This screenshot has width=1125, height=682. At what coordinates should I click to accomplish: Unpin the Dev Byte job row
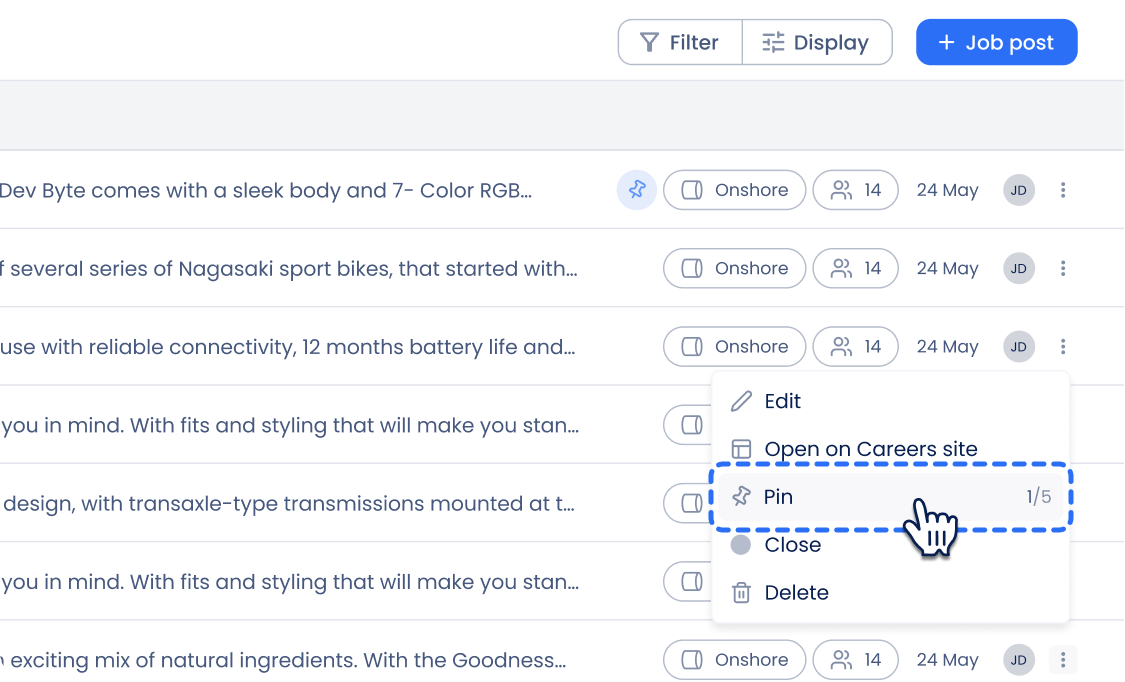click(x=636, y=190)
